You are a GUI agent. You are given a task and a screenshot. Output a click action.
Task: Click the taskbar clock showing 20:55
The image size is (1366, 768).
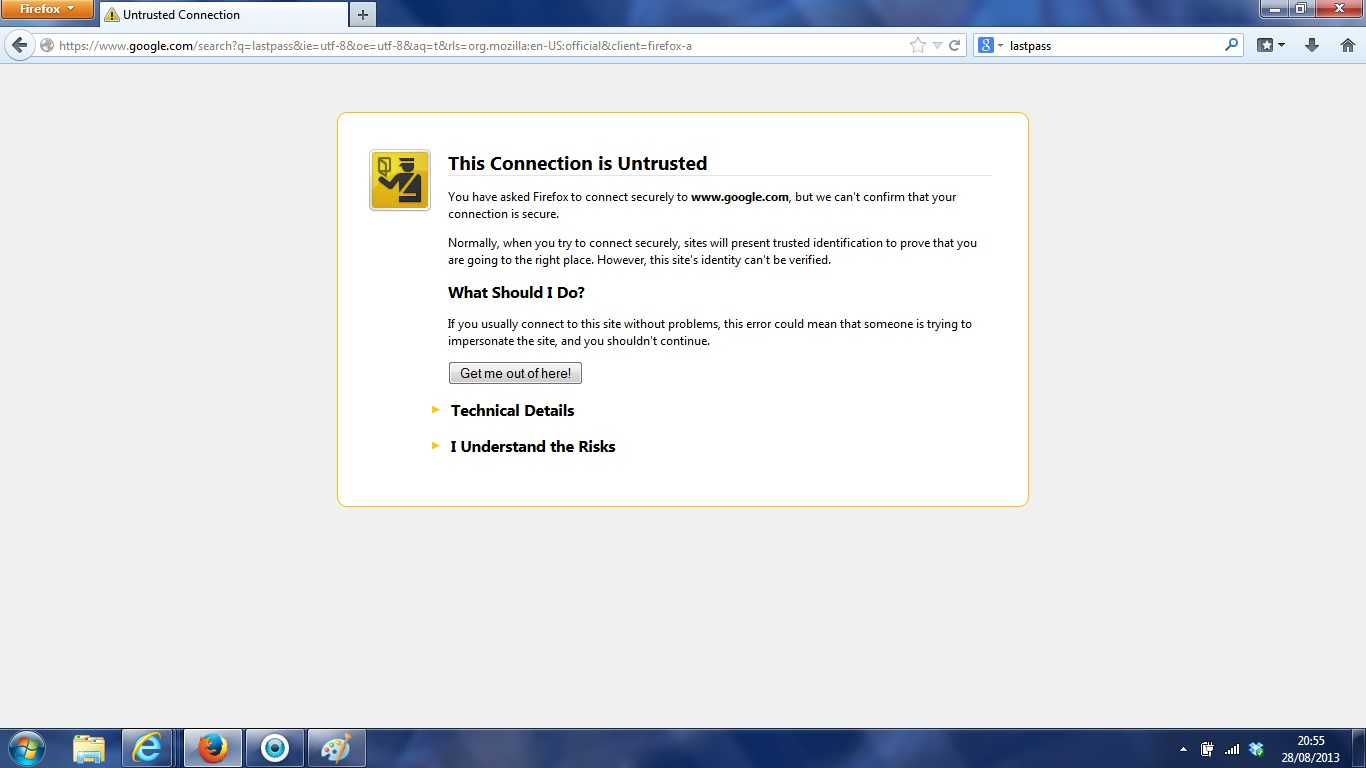point(1311,749)
